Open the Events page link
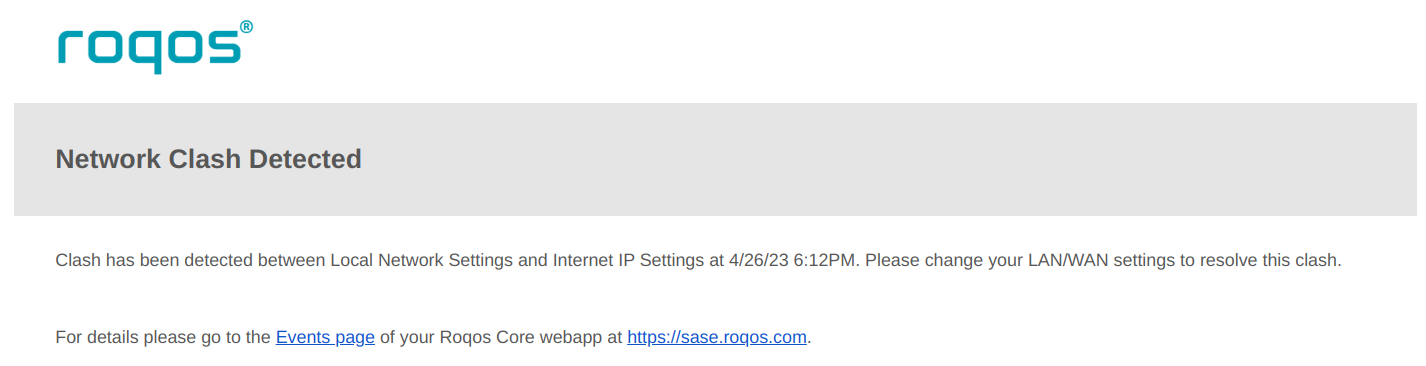Viewport: 1426px width, 366px height. pos(325,337)
